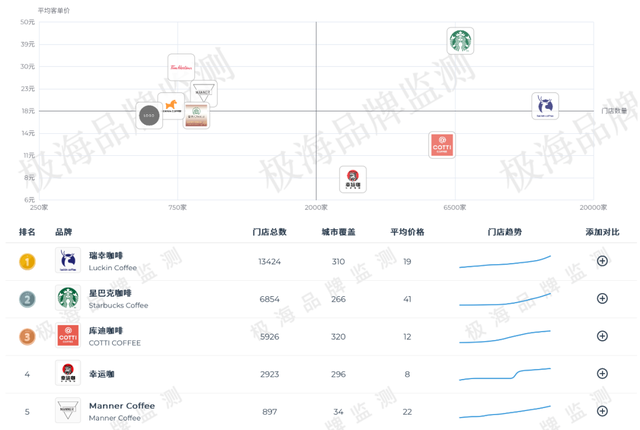Image resolution: width=640 pixels, height=430 pixels.
Task: Select the grey circle LOGO placeholder marker
Action: tap(149, 115)
